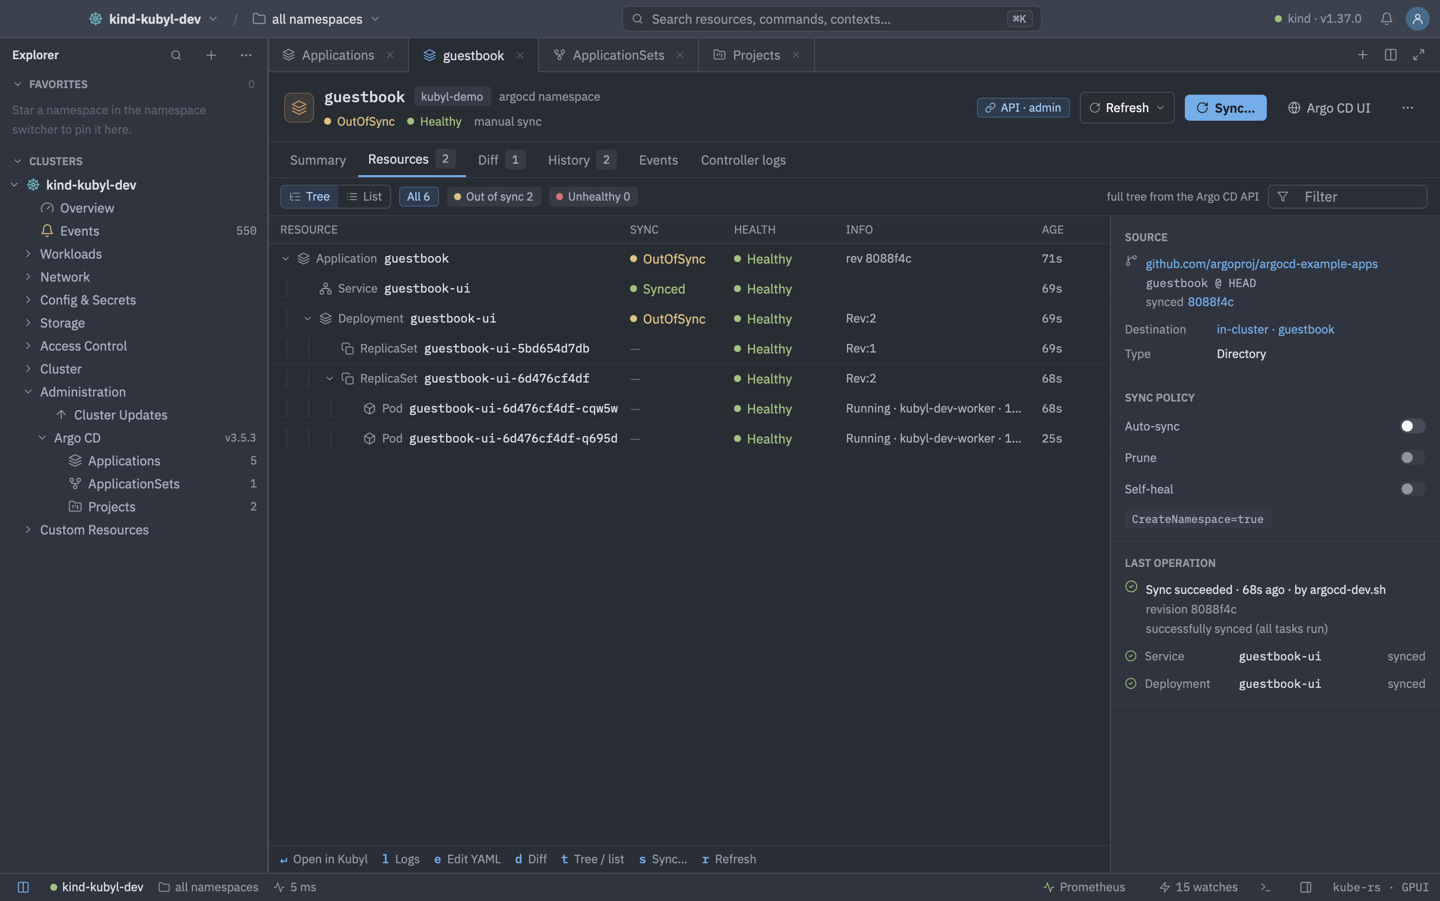The image size is (1440, 901).
Task: Click the Sync... button
Action: coord(1225,108)
